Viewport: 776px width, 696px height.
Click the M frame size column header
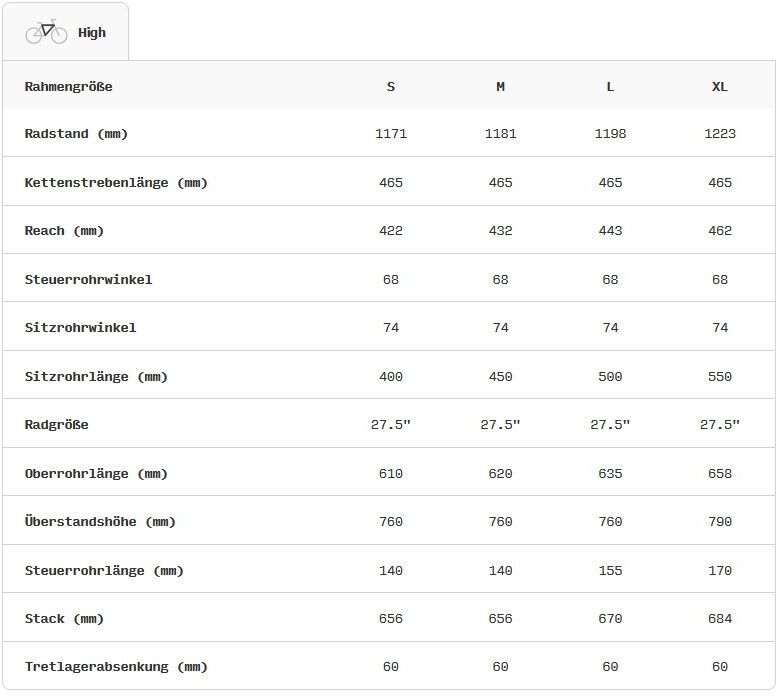coord(500,87)
